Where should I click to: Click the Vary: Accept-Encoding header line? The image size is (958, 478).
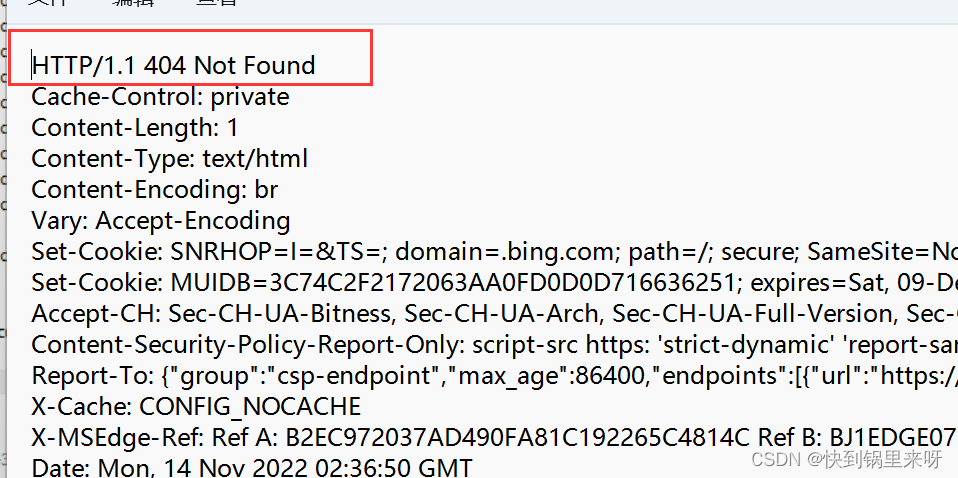point(160,221)
